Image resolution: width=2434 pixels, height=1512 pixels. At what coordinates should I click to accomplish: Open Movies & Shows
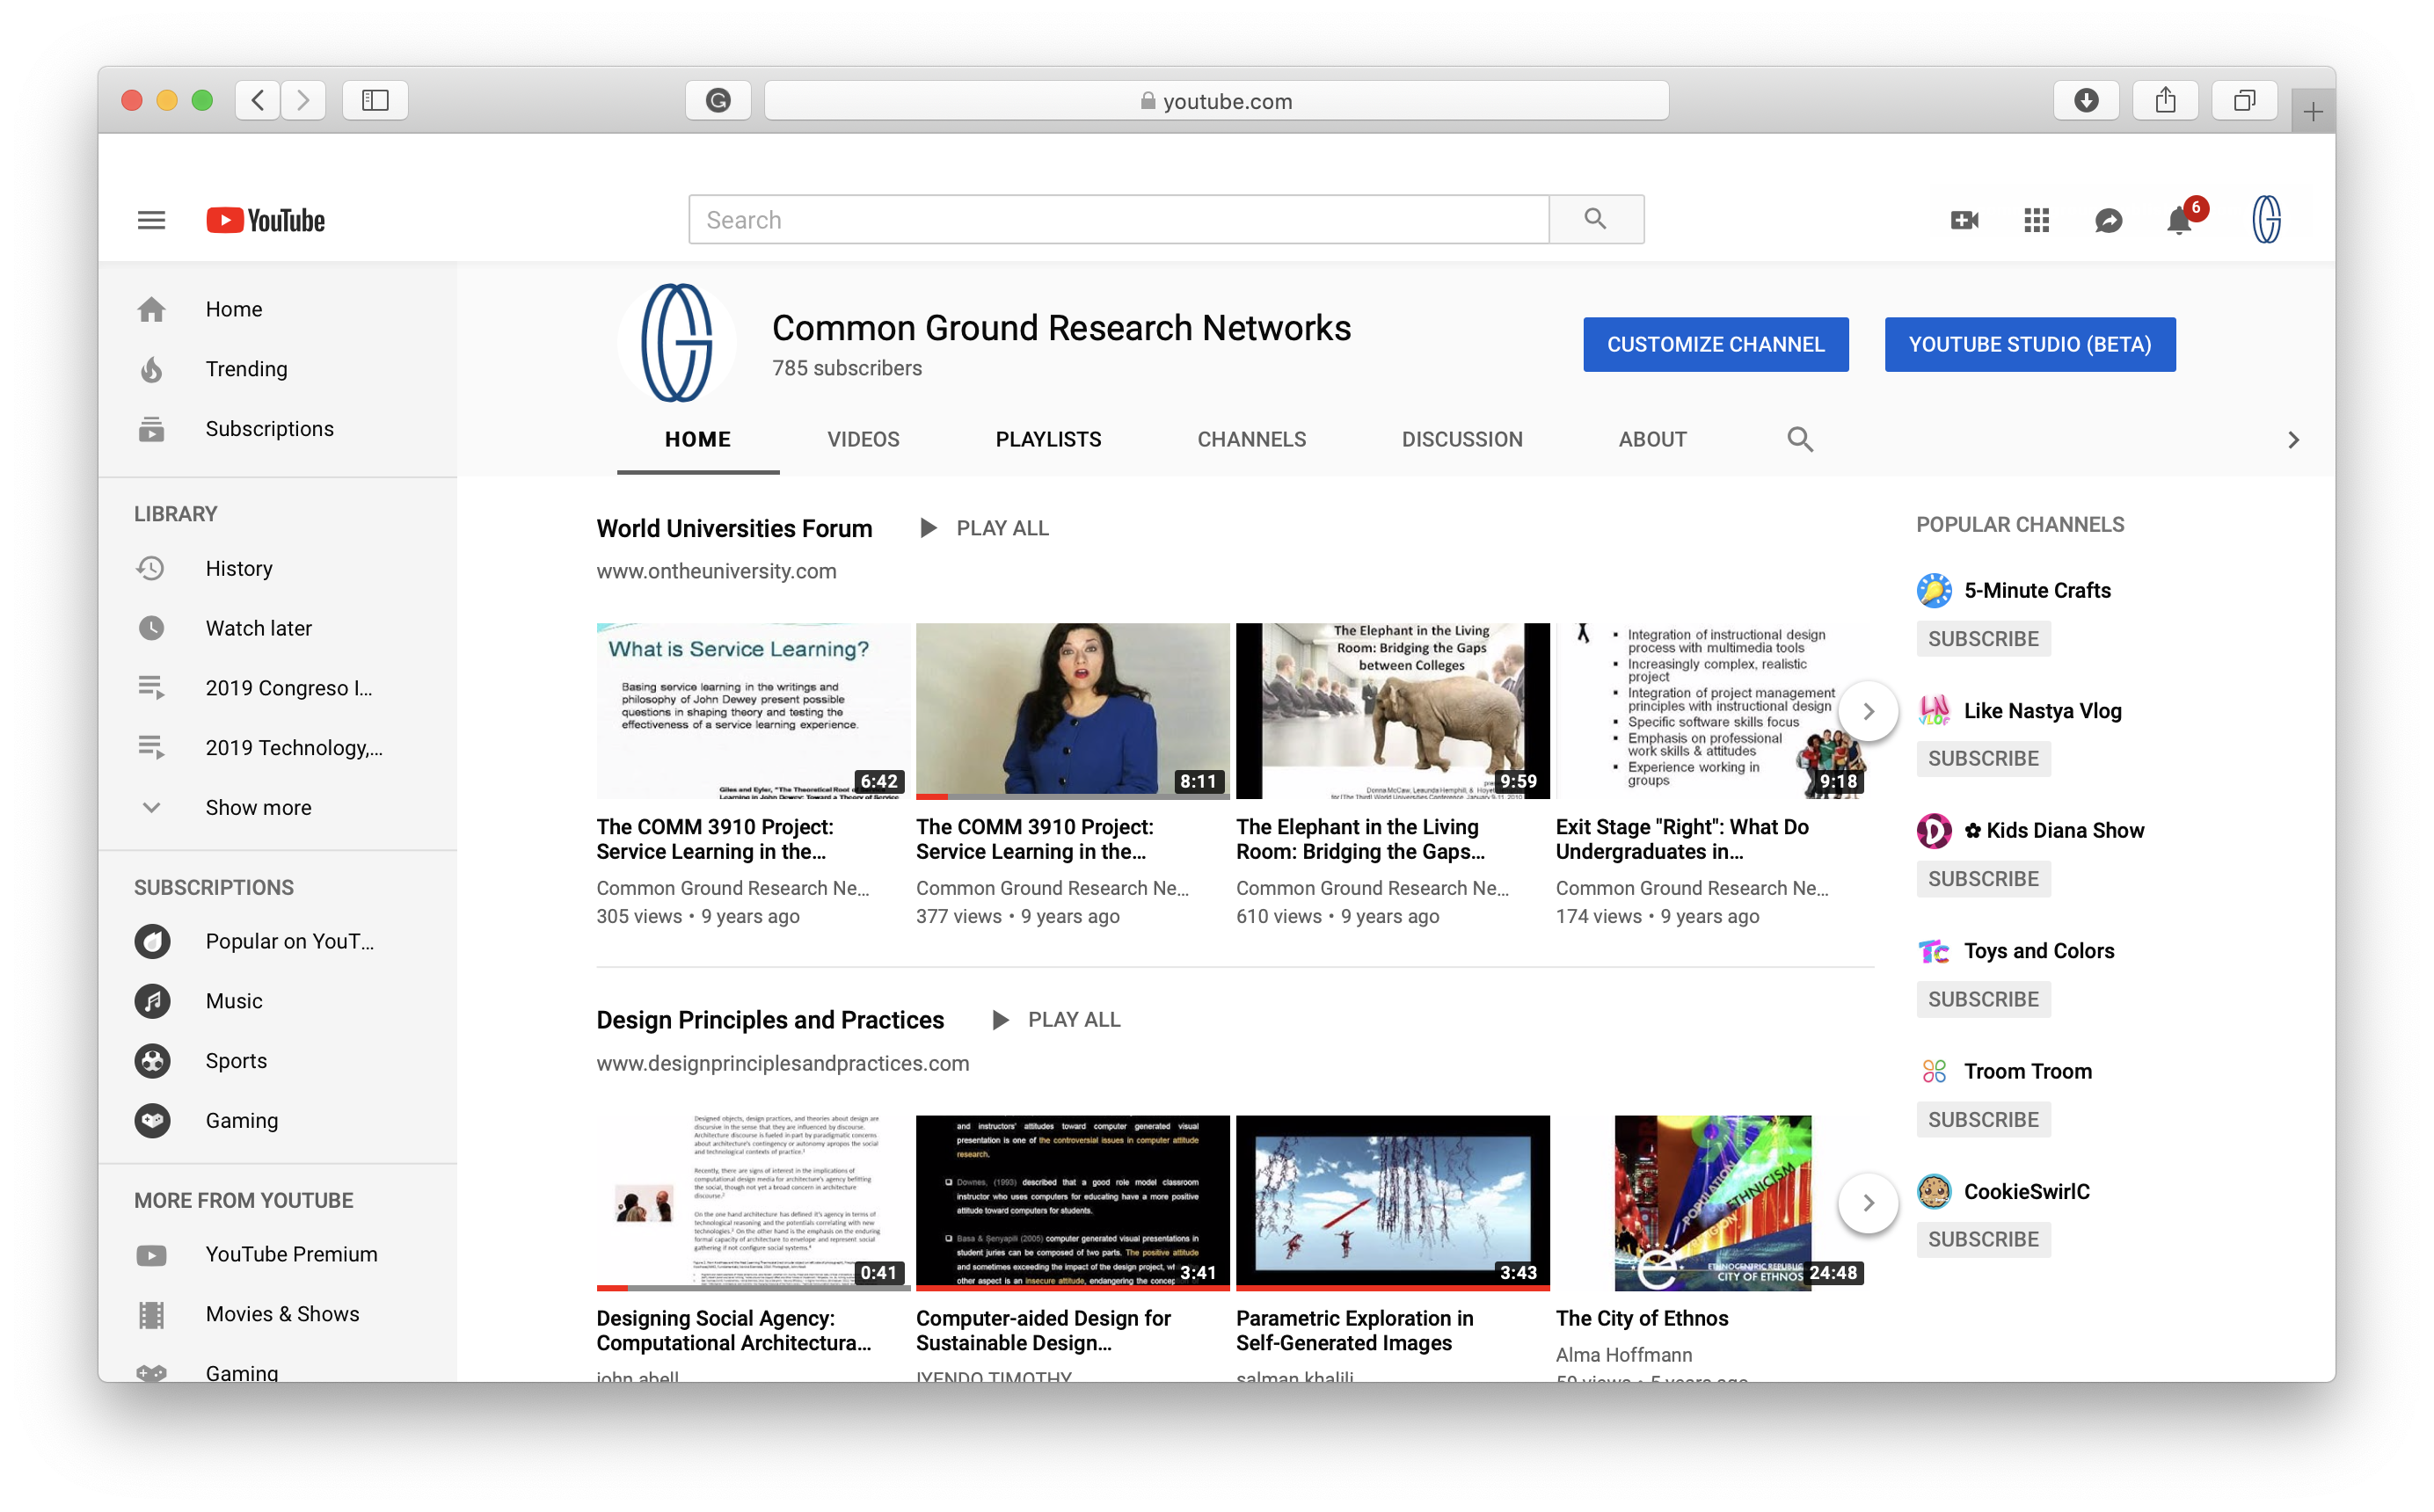(278, 1314)
